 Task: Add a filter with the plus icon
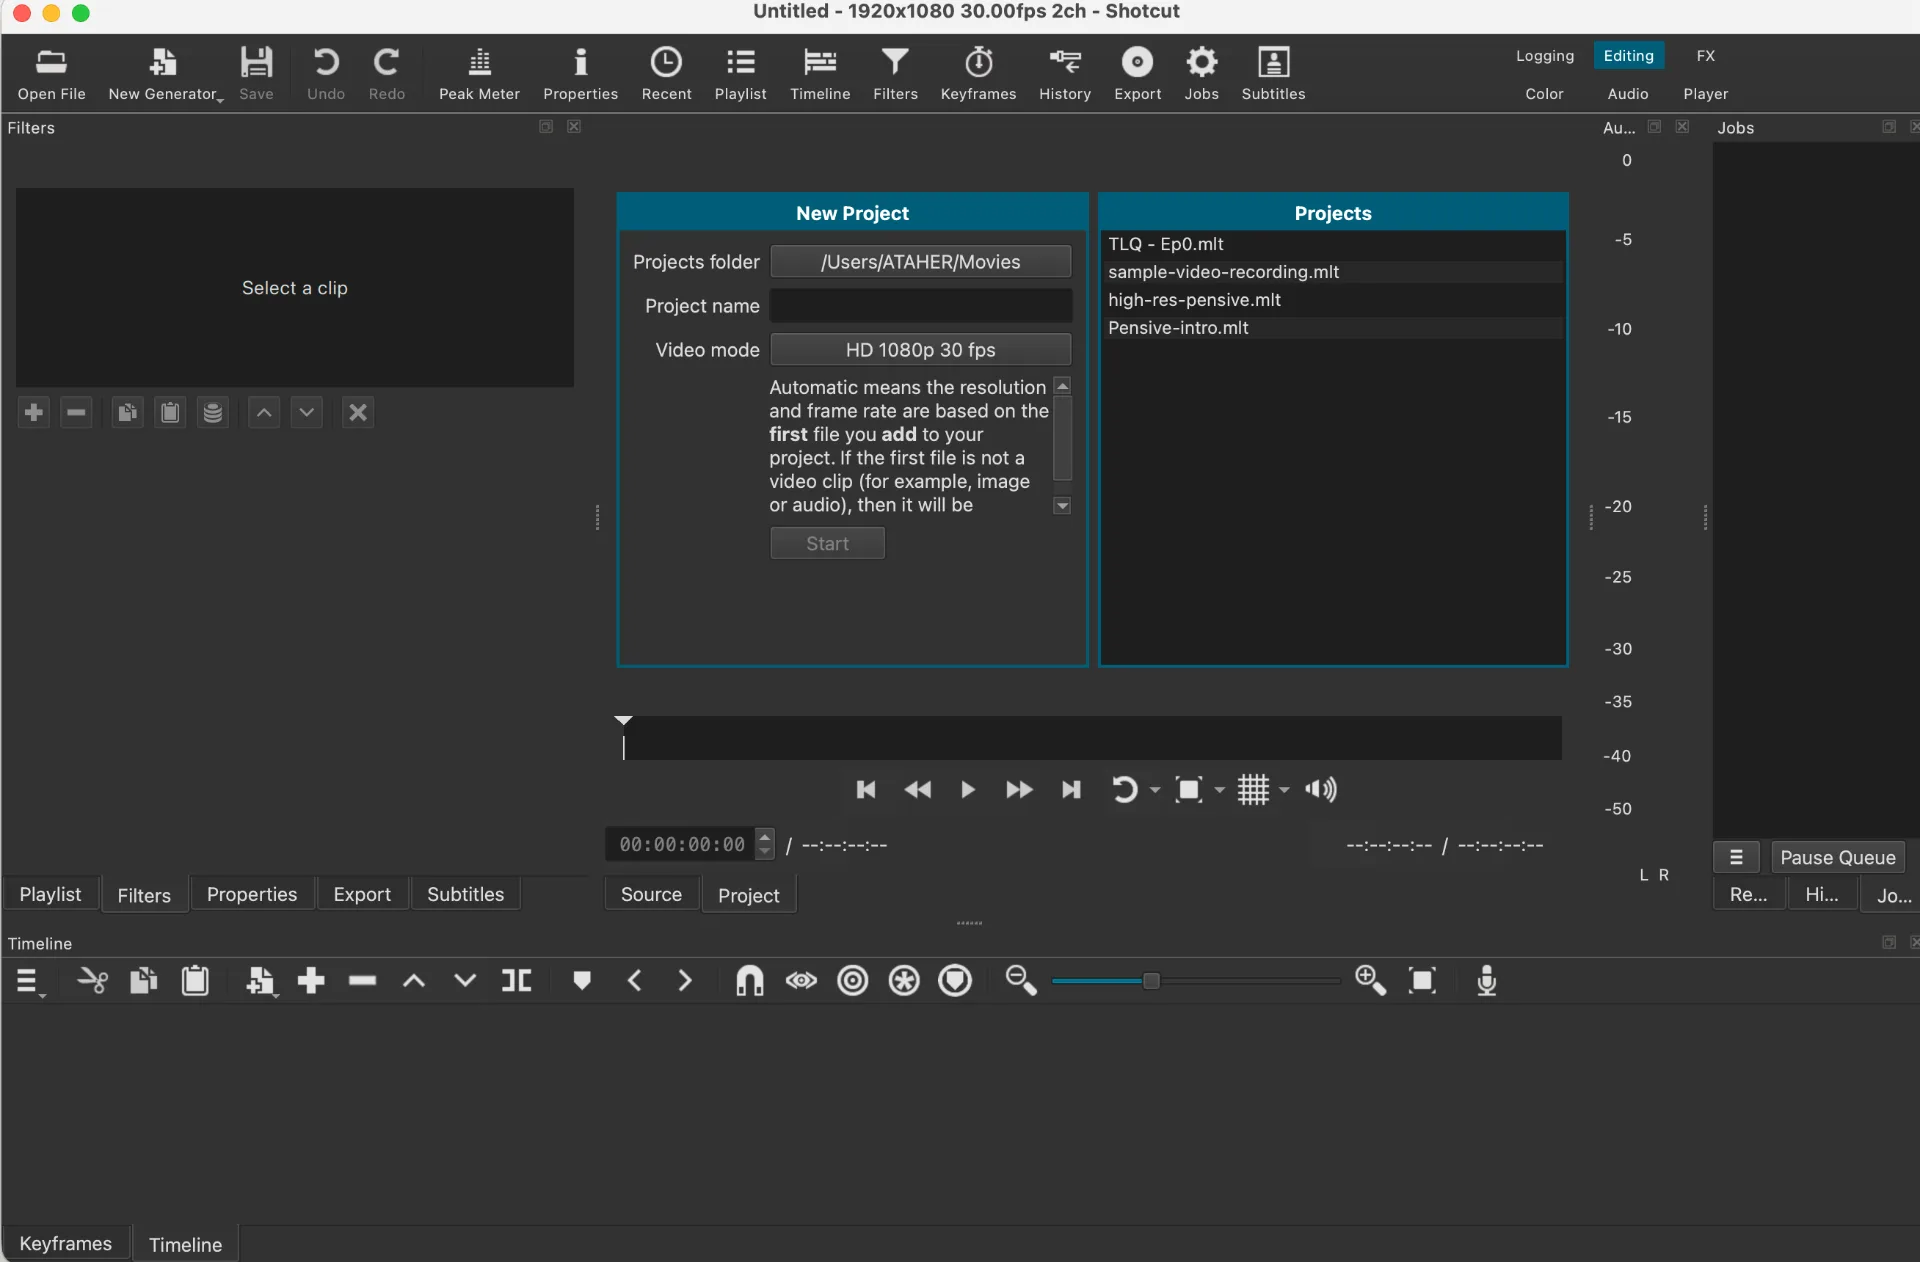coord(34,412)
